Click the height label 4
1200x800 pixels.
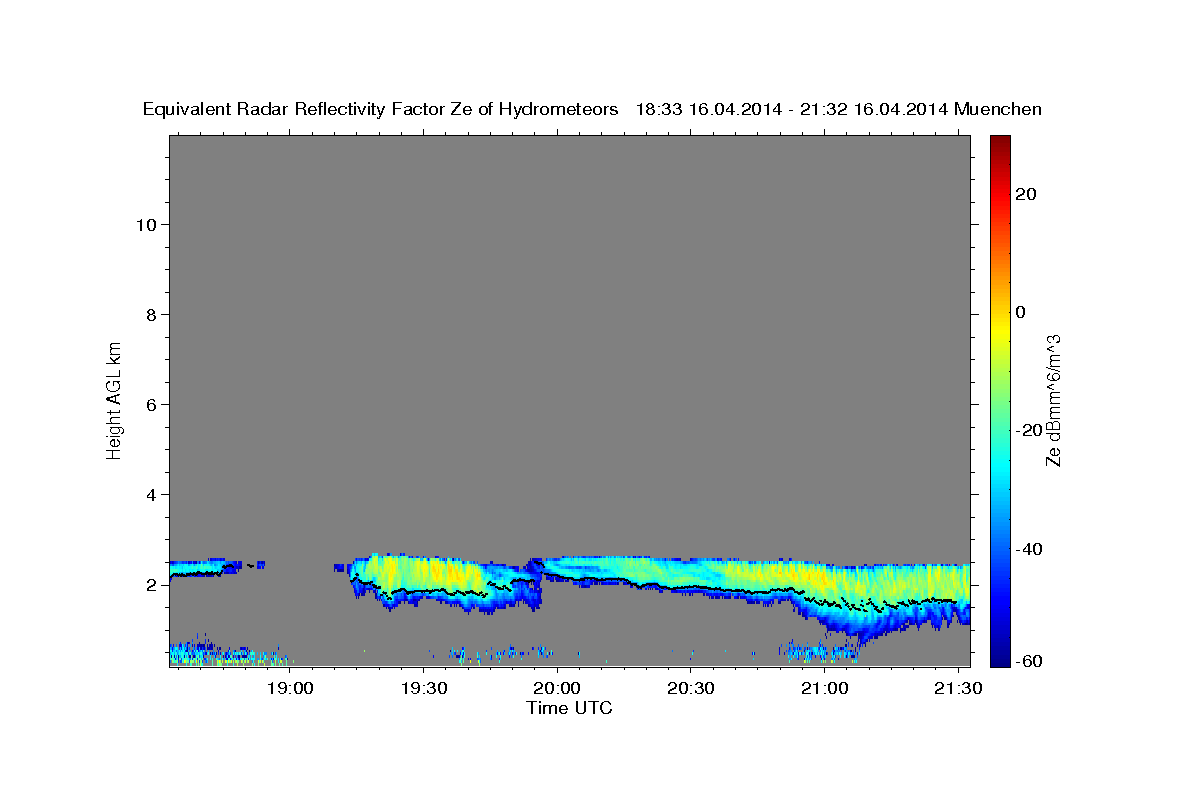click(149, 494)
